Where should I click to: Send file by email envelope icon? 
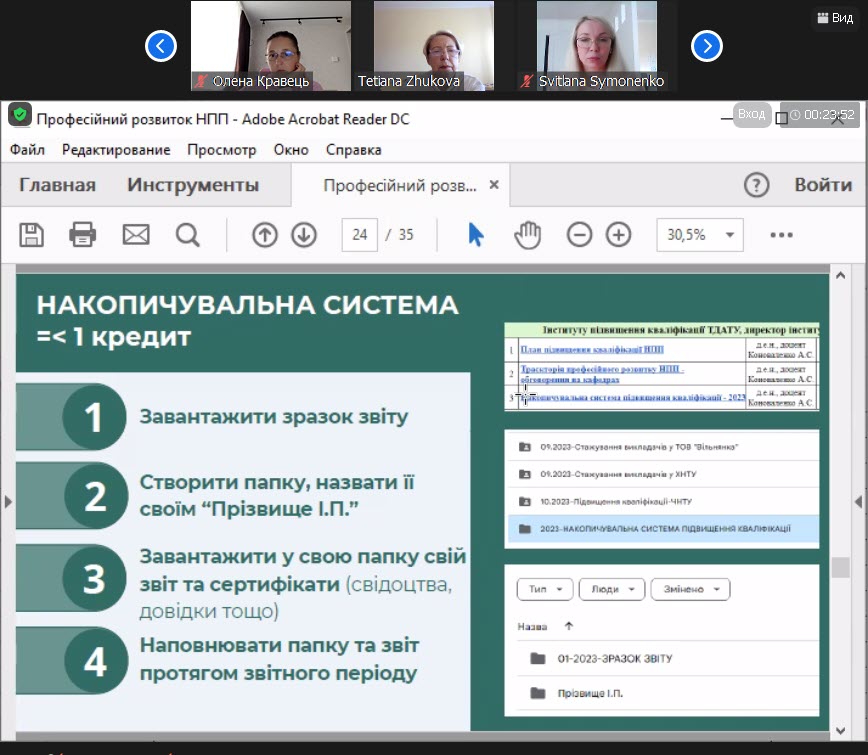136,235
